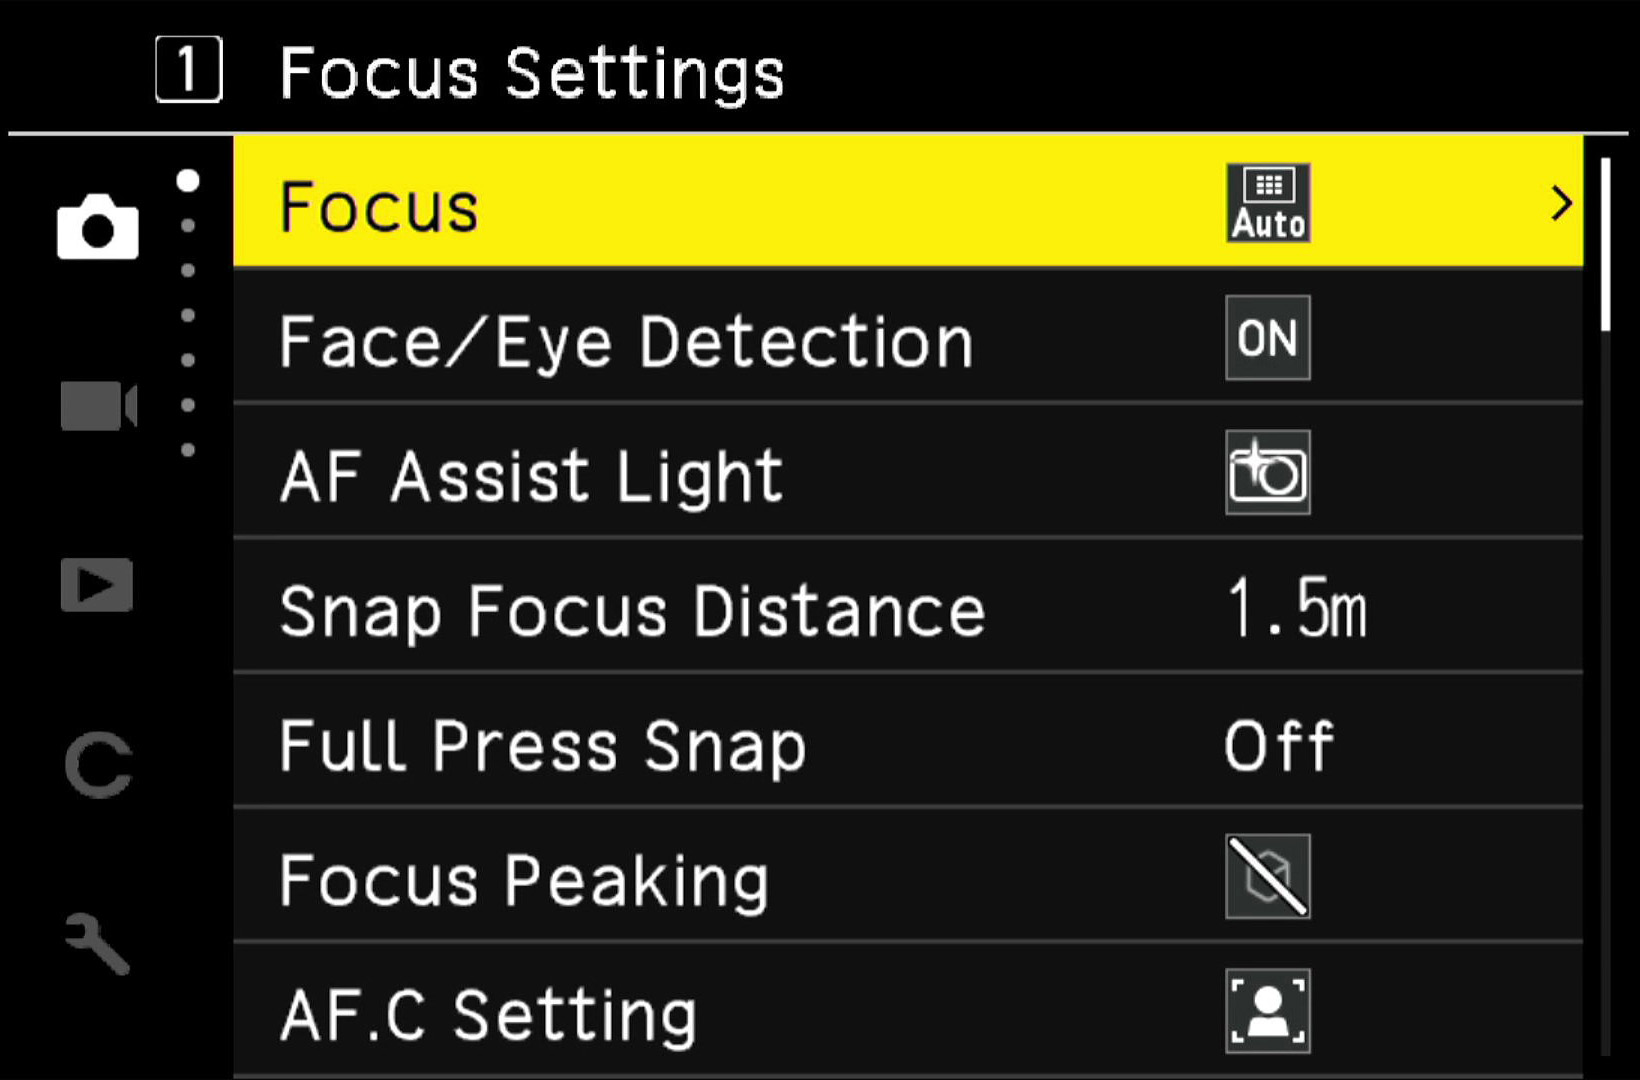
Task: Select the Face/Eye Detection menu item
Action: click(x=908, y=338)
